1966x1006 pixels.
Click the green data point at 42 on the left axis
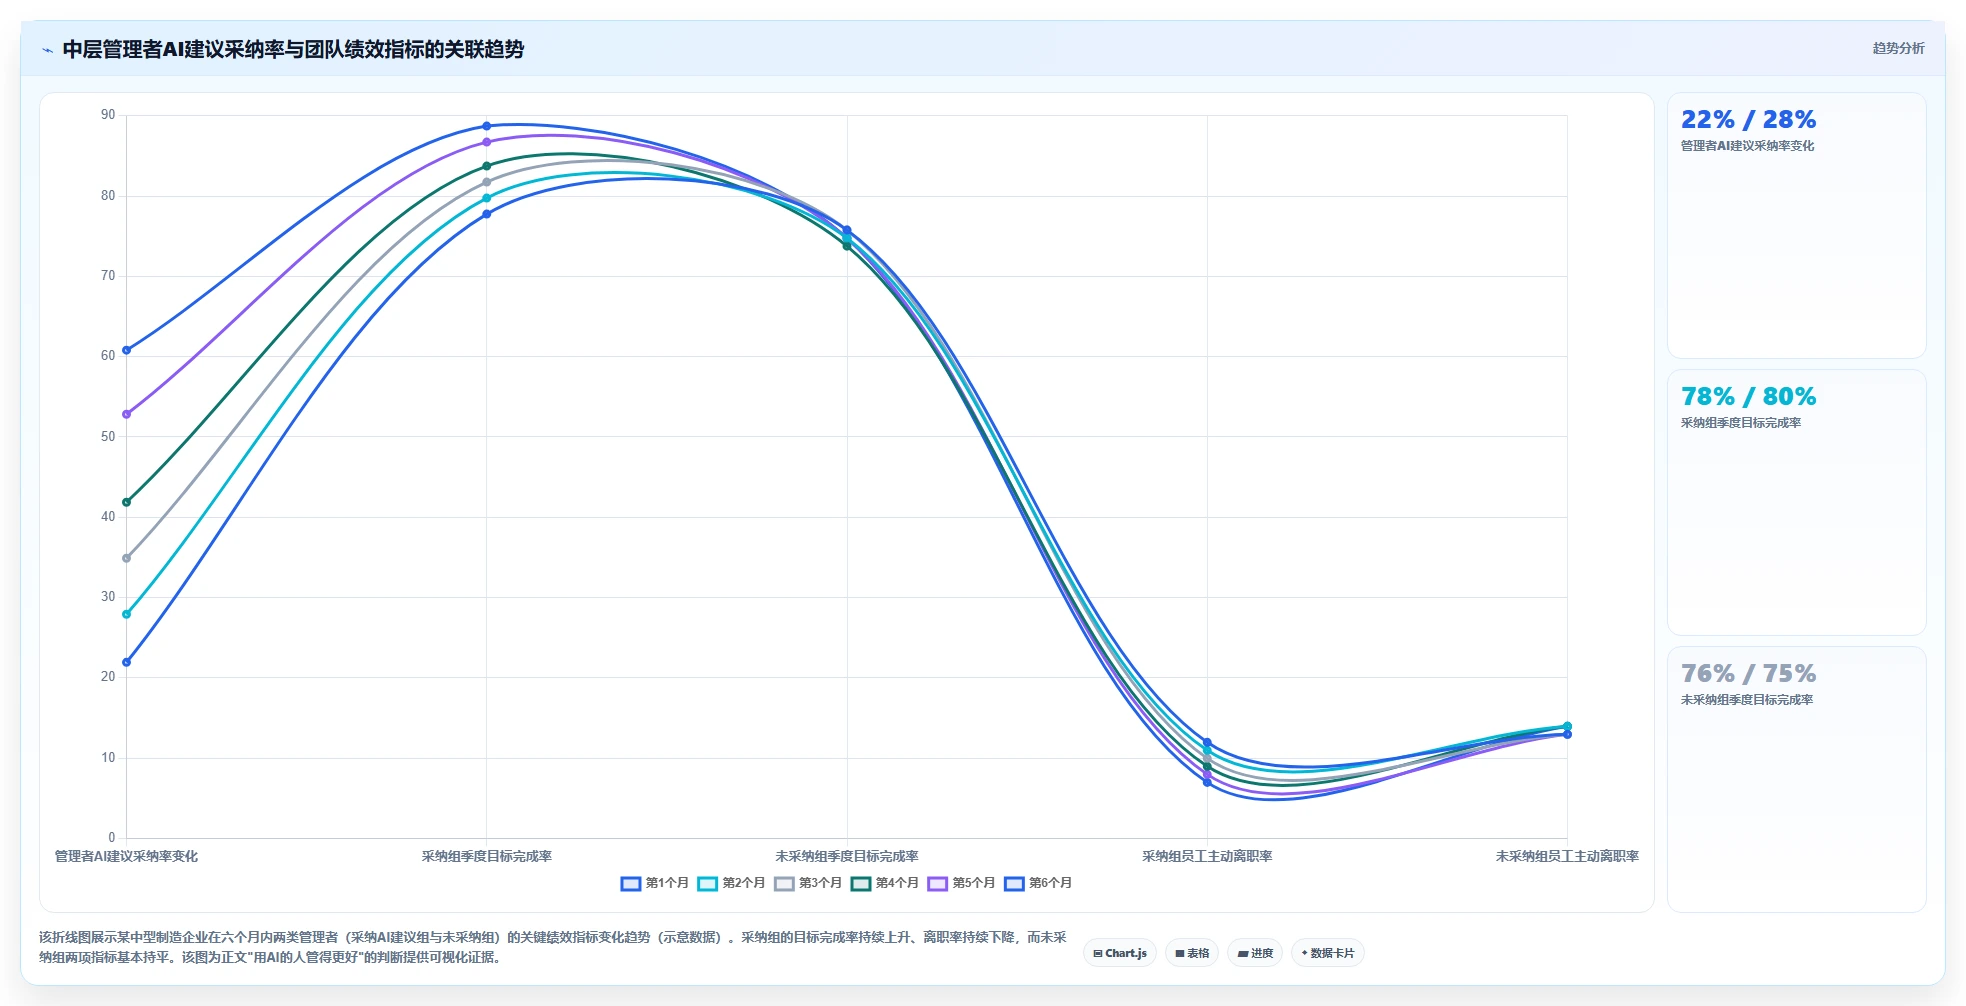click(126, 502)
